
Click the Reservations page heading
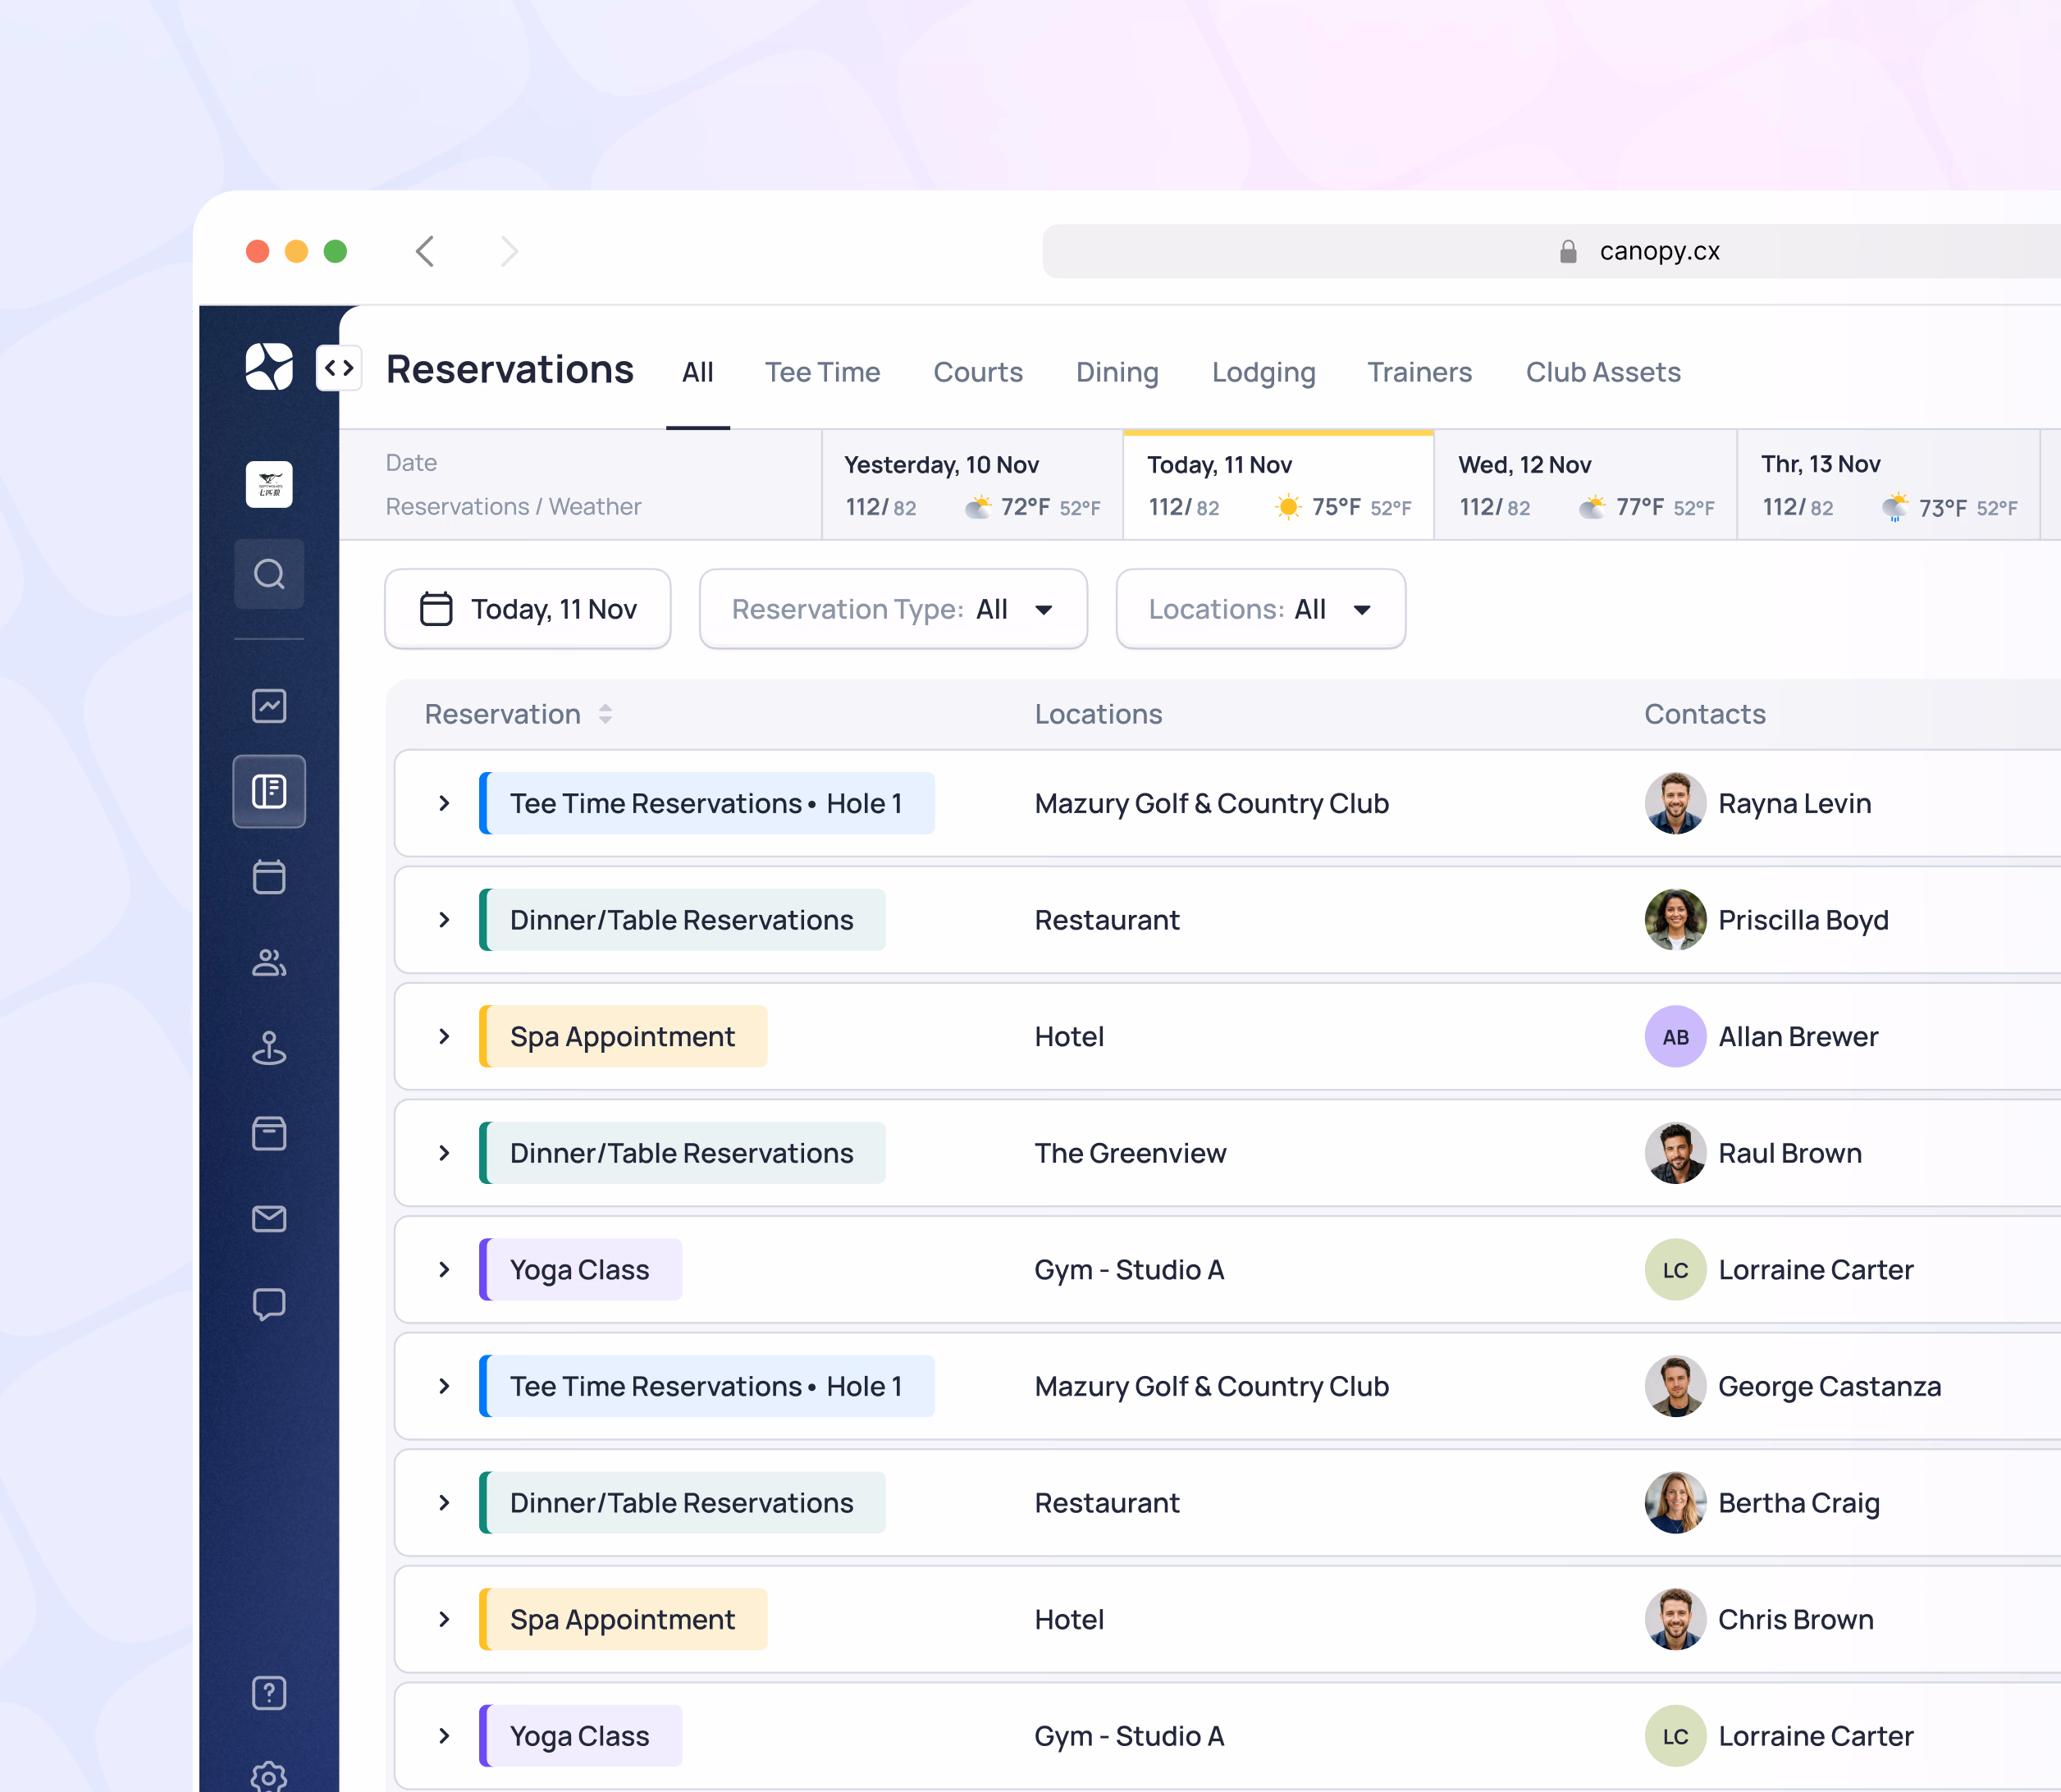[x=510, y=369]
